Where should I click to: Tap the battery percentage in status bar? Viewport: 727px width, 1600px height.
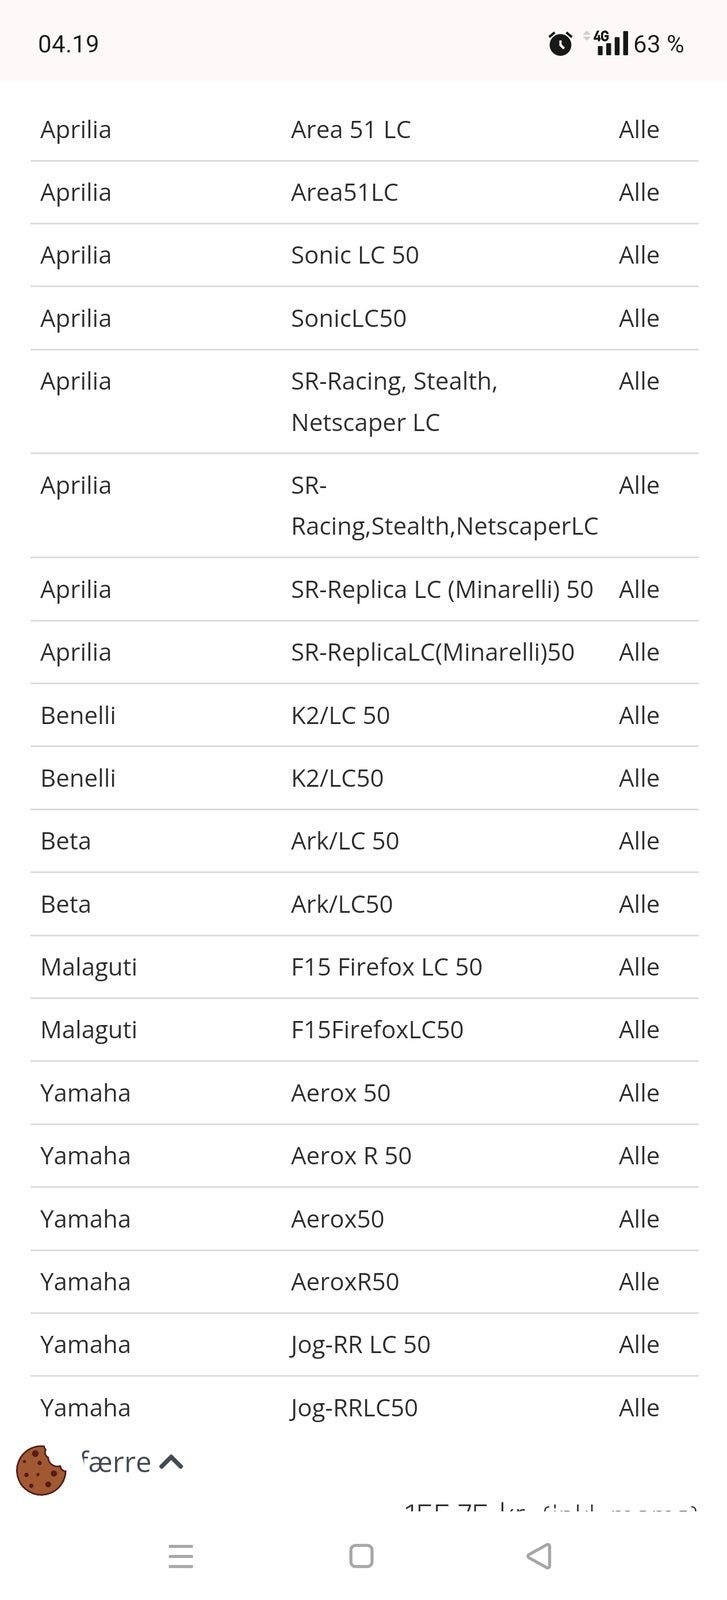click(659, 44)
